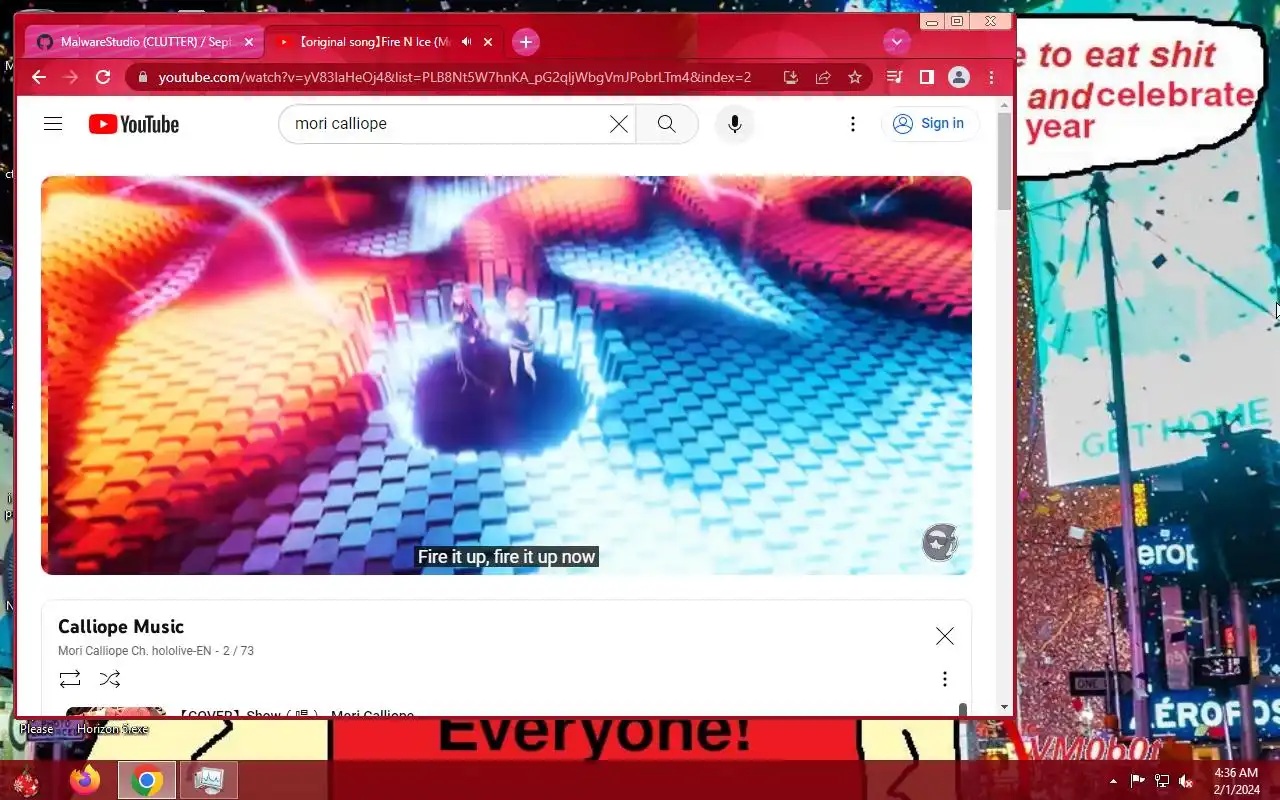Open the YouTube guide hamburger menu
The height and width of the screenshot is (800, 1280).
[53, 124]
